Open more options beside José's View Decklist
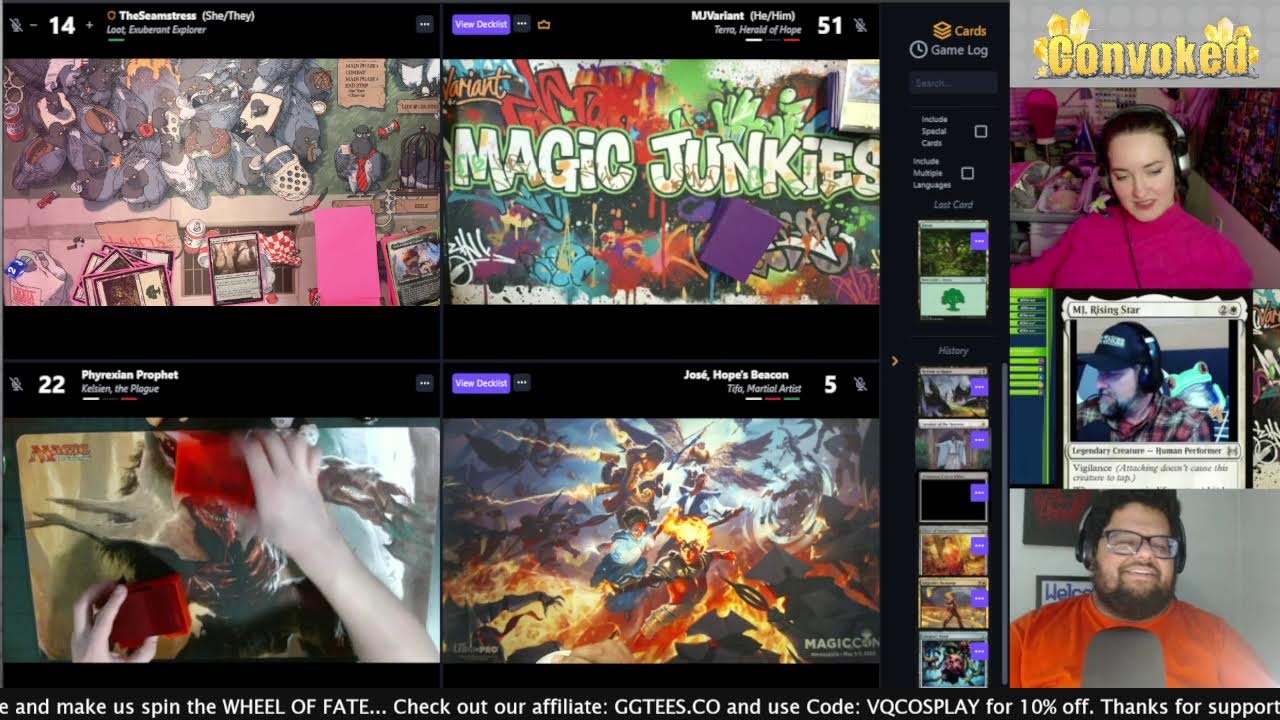 [522, 382]
